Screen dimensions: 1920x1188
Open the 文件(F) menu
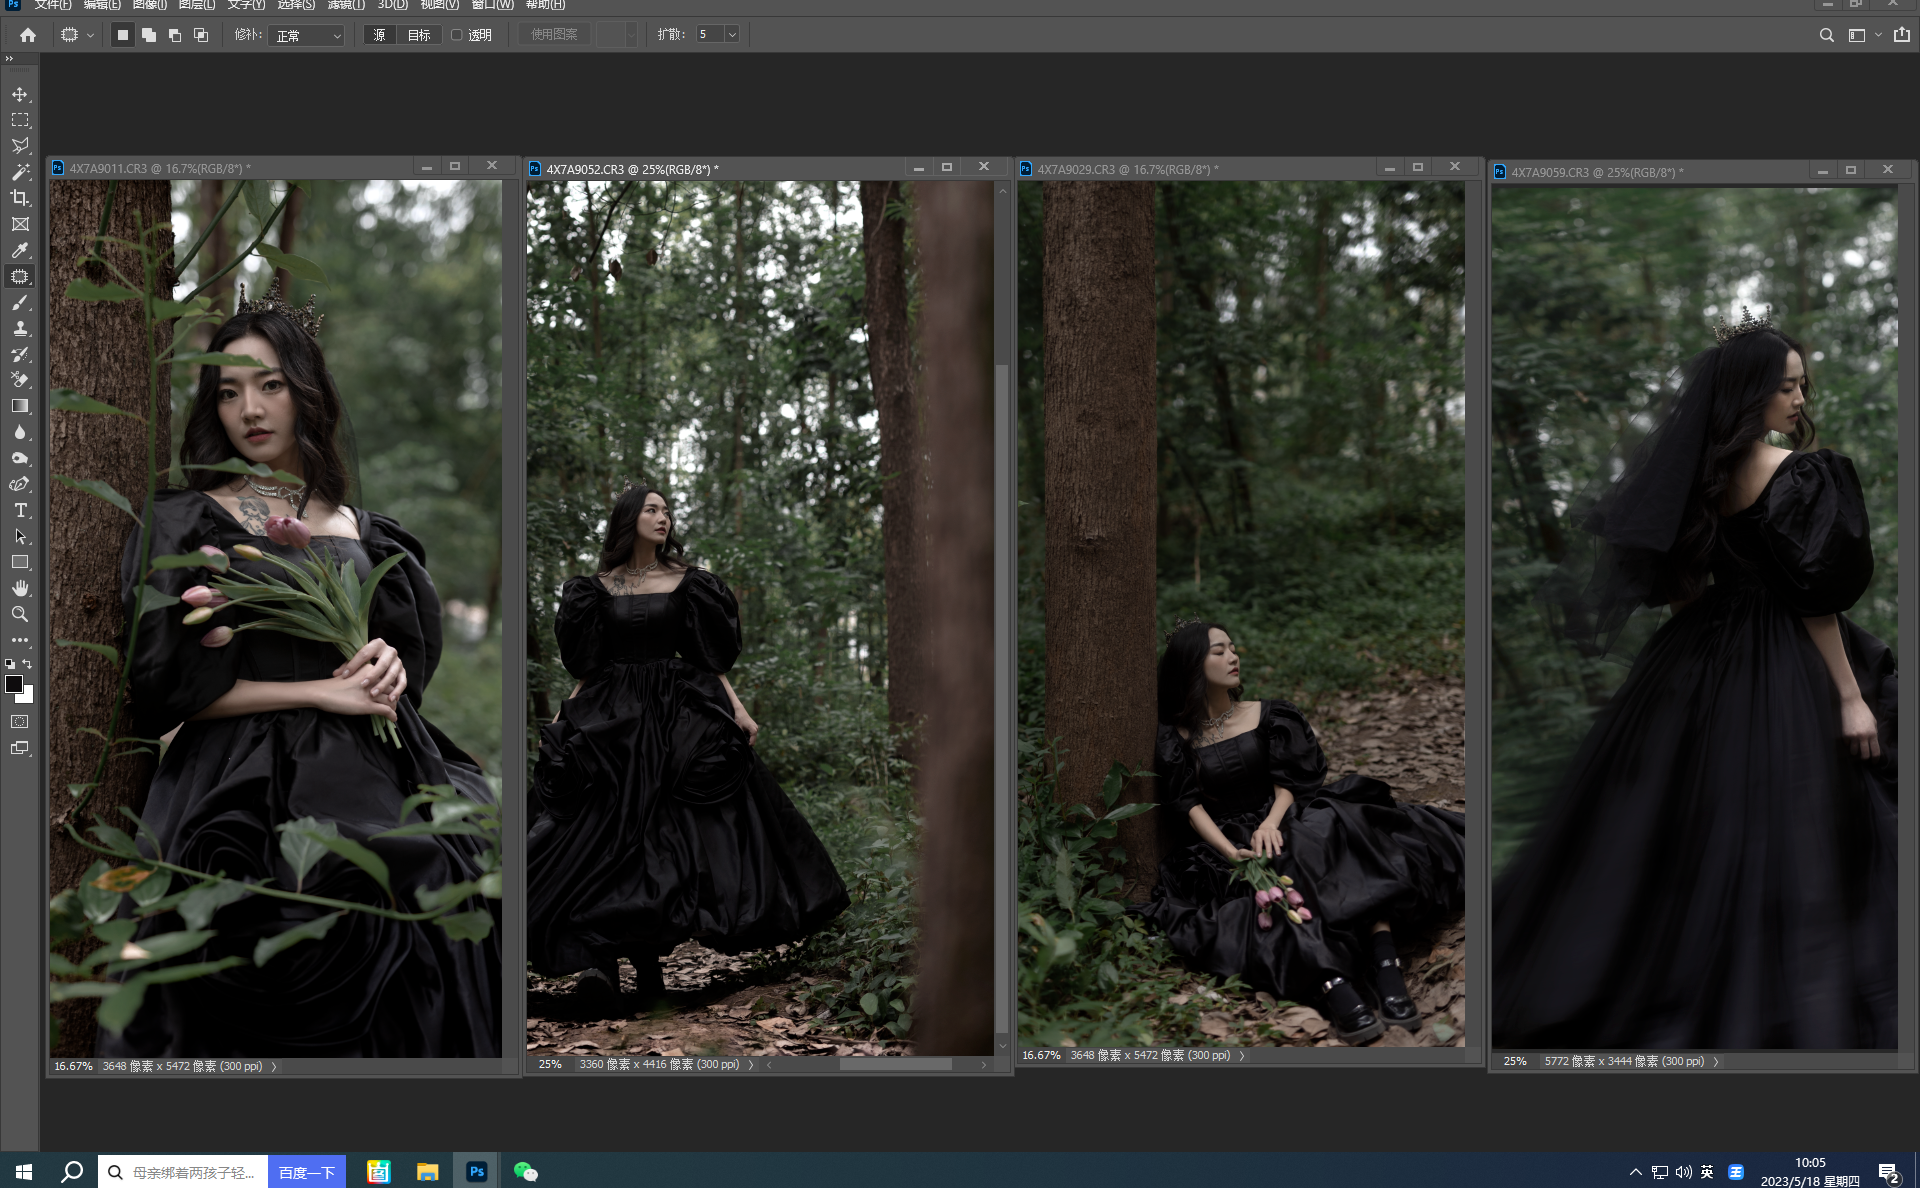pos(53,5)
